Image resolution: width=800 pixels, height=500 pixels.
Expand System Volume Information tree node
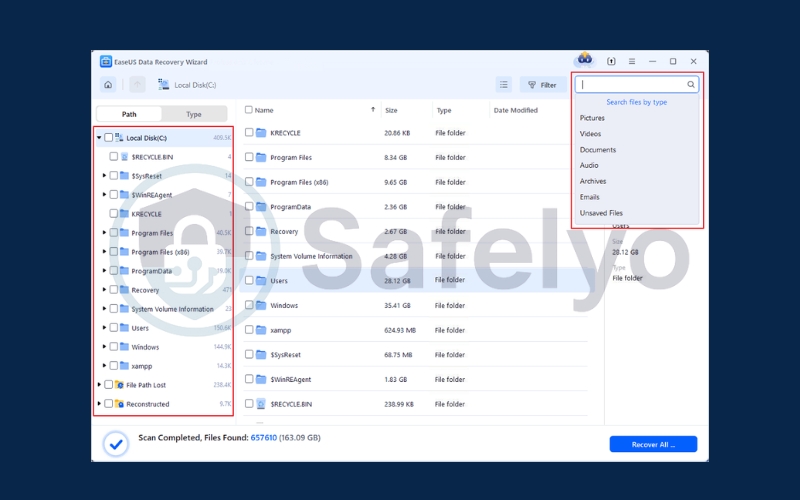tap(104, 309)
